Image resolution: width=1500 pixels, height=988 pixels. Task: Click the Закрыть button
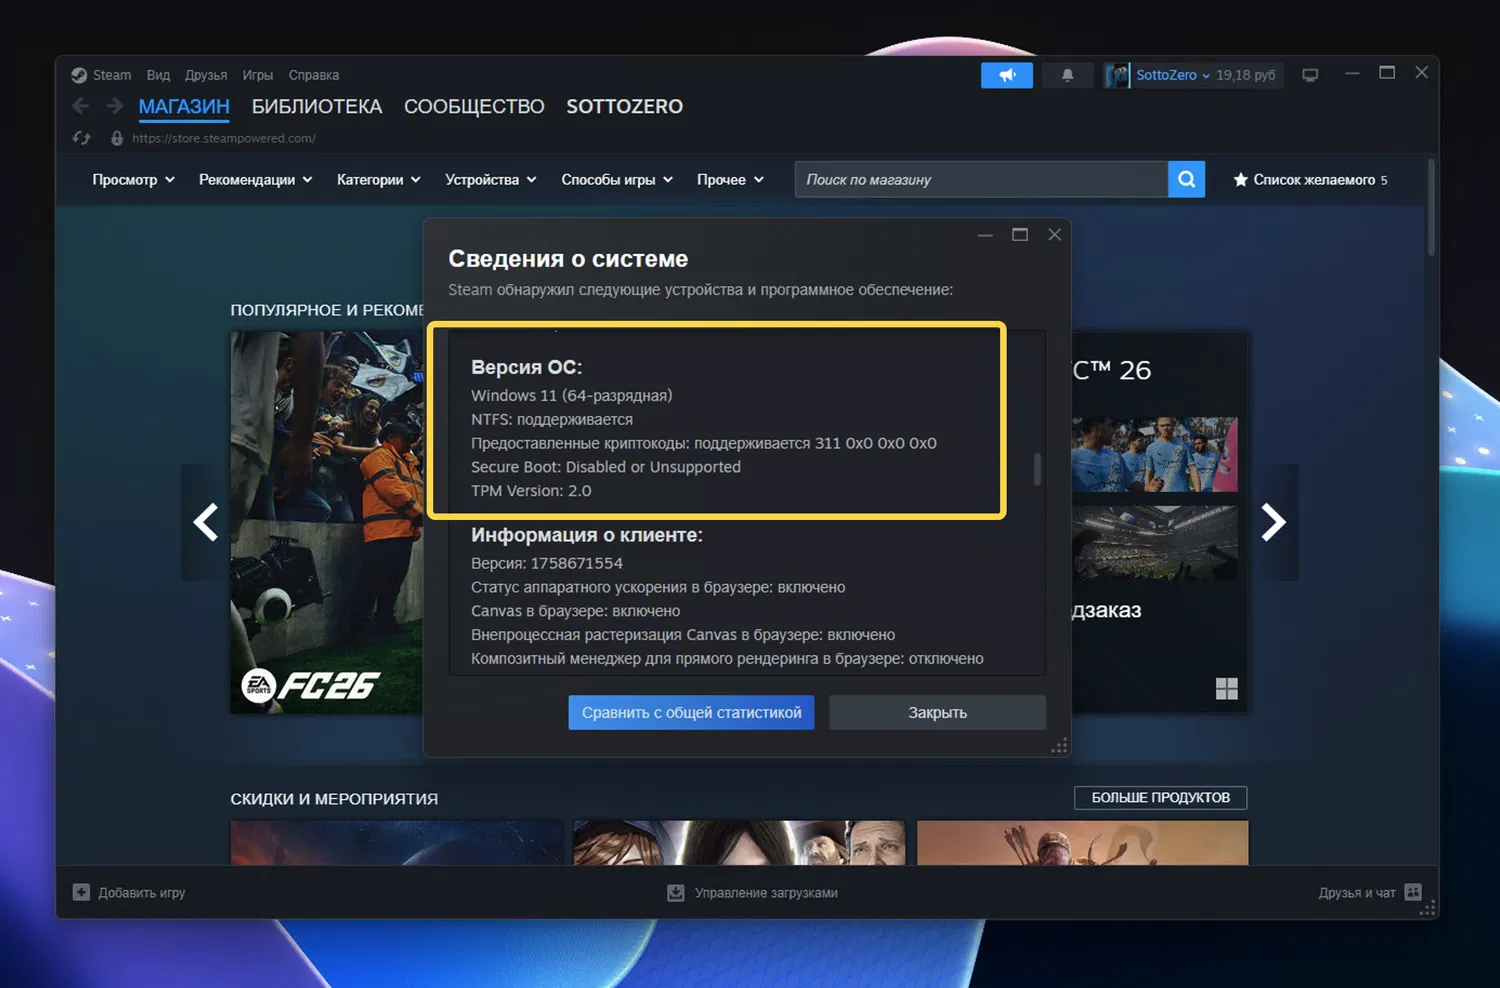coord(937,712)
